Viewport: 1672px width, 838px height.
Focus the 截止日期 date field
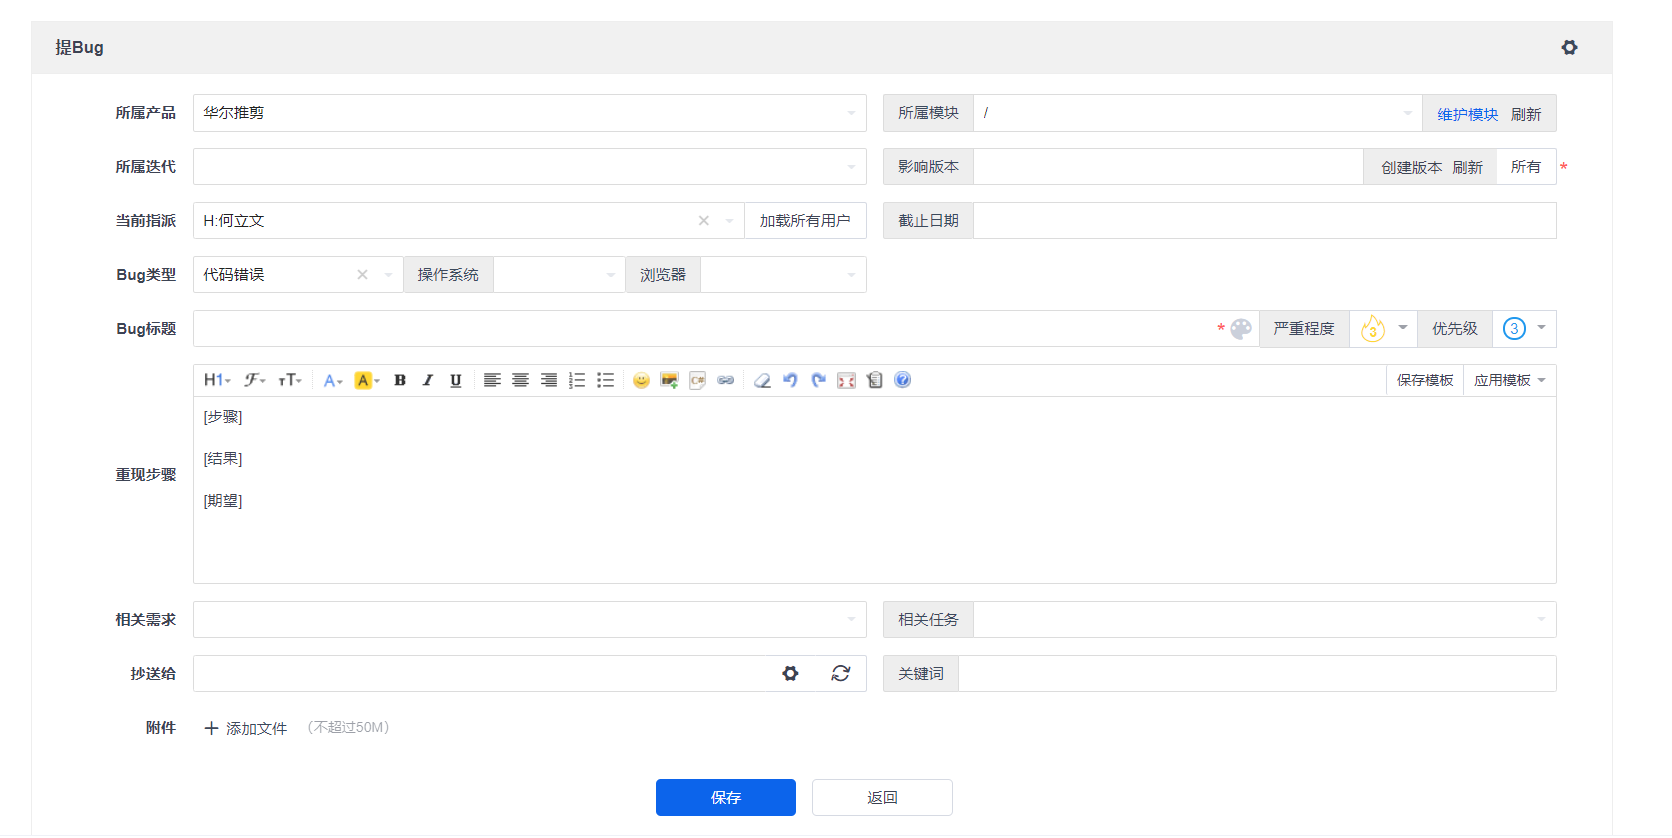coord(1265,221)
